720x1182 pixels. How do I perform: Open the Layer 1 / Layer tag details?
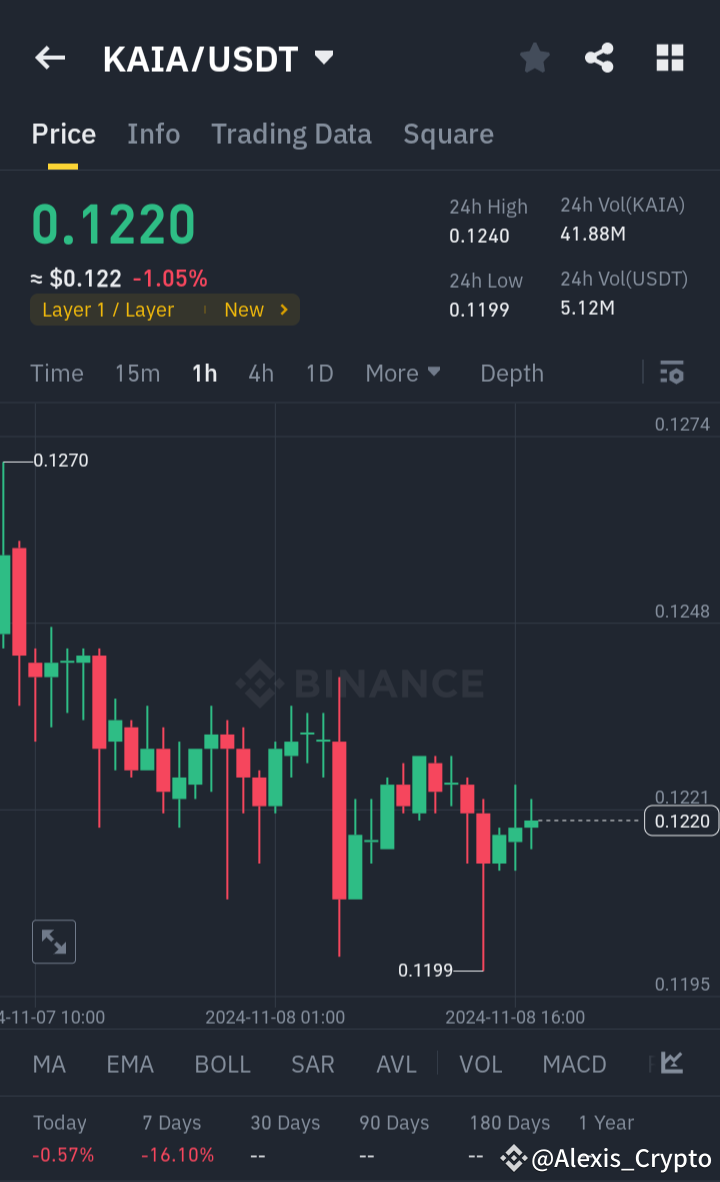tap(164, 309)
